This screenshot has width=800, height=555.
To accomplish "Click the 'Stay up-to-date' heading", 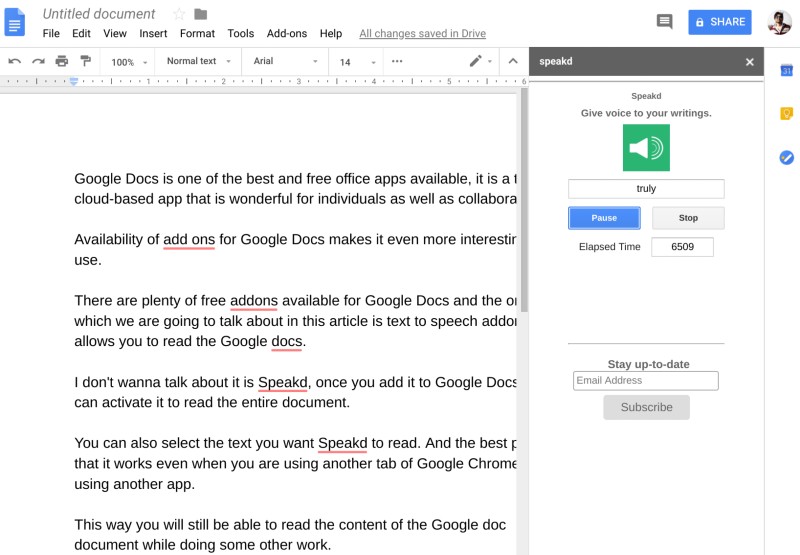I will pyautogui.click(x=648, y=364).
